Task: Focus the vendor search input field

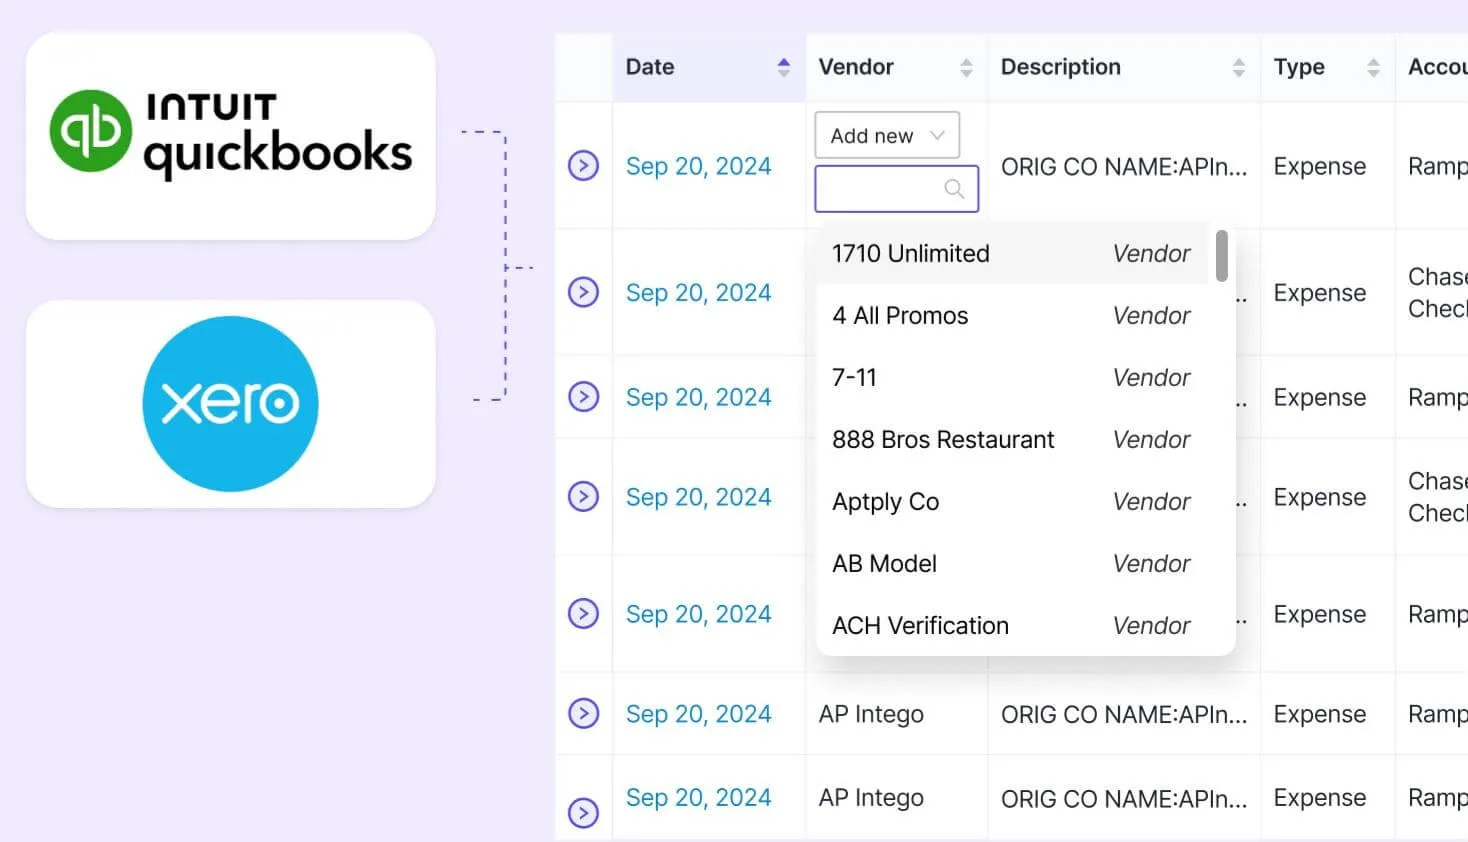Action: (896, 188)
